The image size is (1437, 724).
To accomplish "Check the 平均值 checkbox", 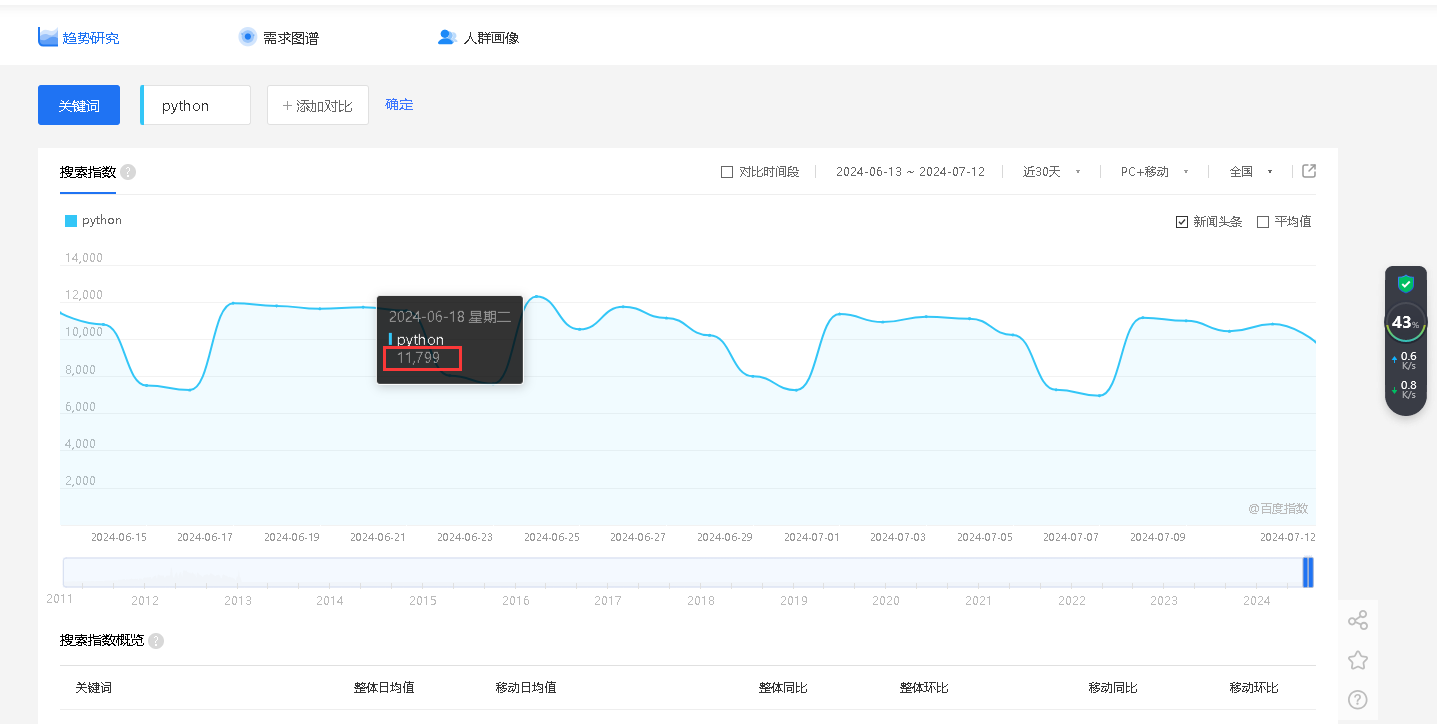I will click(1263, 222).
